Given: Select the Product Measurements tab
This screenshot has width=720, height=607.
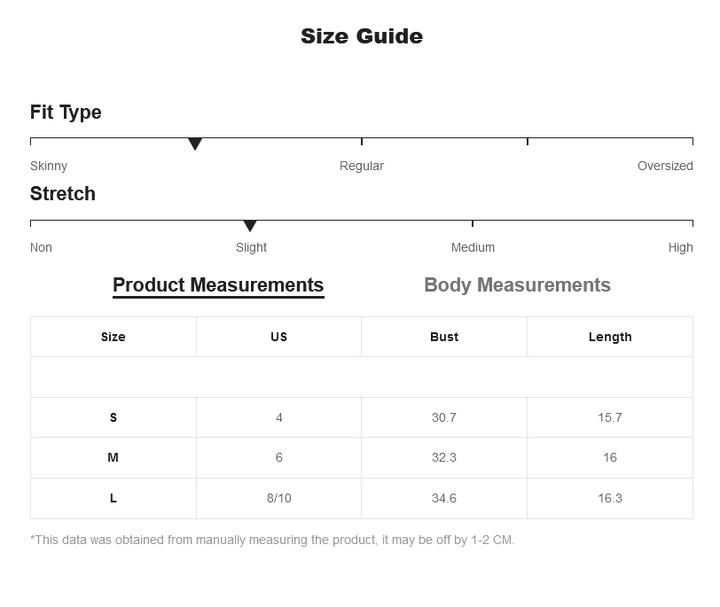Looking at the screenshot, I should point(218,285).
